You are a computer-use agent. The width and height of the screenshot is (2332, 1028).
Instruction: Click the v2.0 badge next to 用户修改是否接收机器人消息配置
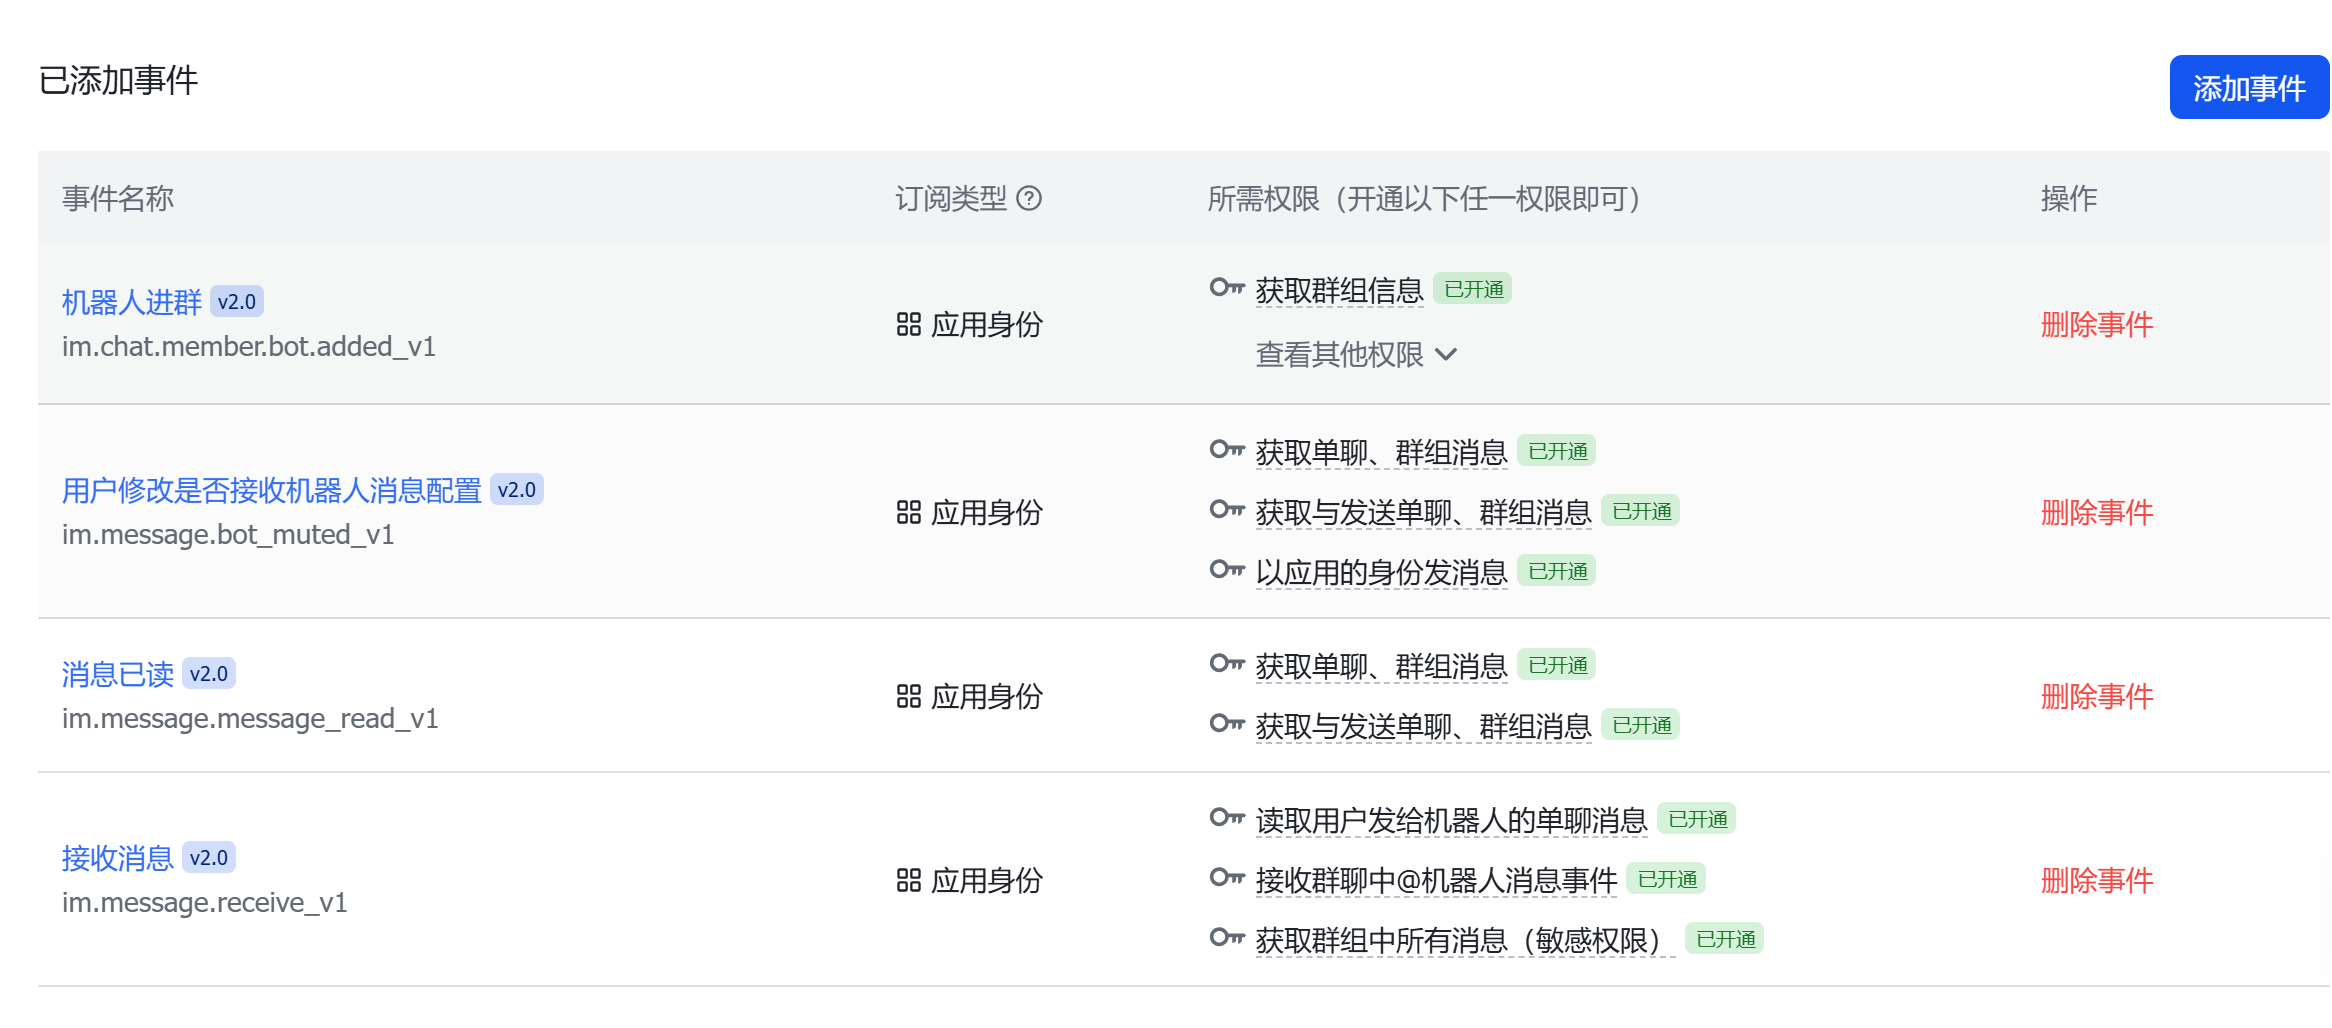pyautogui.click(x=517, y=490)
